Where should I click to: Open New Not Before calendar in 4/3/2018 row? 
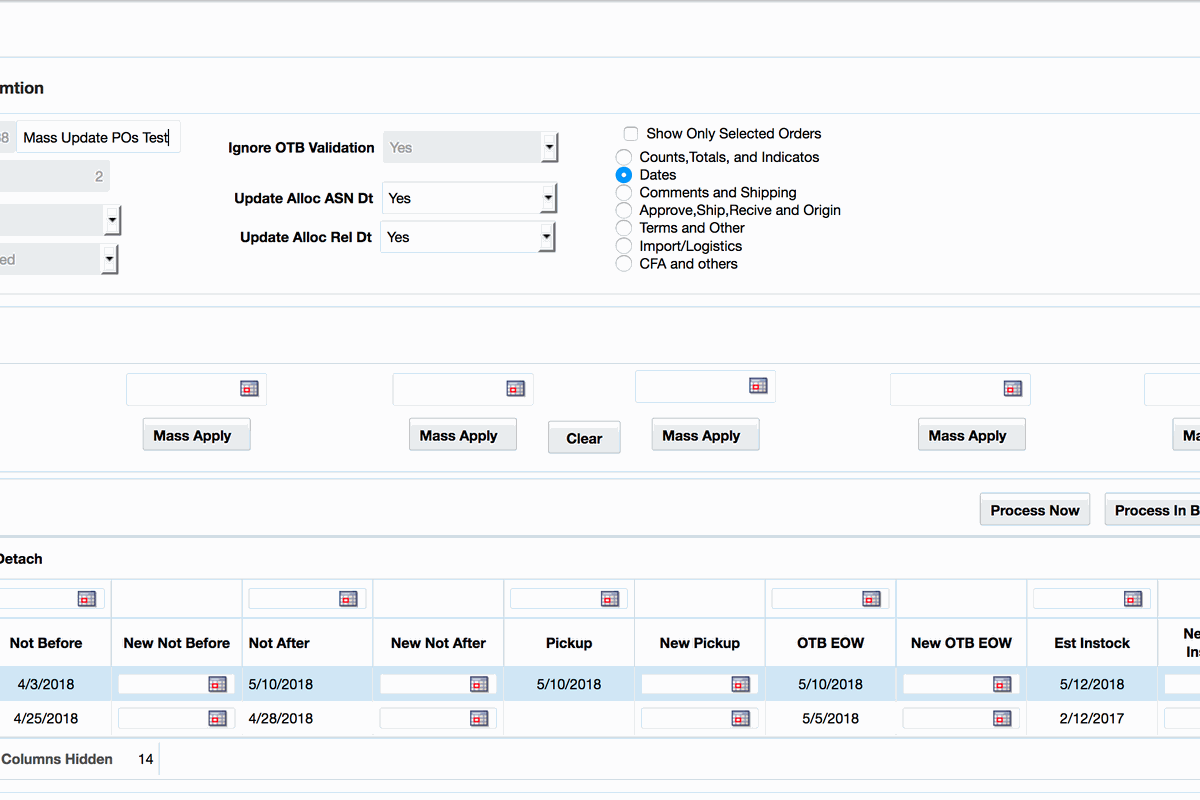pos(217,684)
